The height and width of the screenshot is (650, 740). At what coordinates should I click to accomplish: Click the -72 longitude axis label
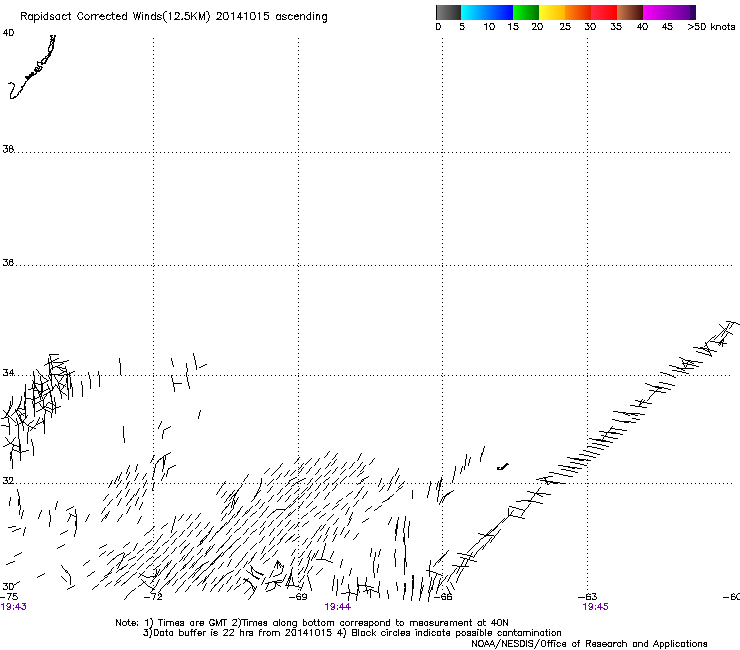[x=153, y=597]
